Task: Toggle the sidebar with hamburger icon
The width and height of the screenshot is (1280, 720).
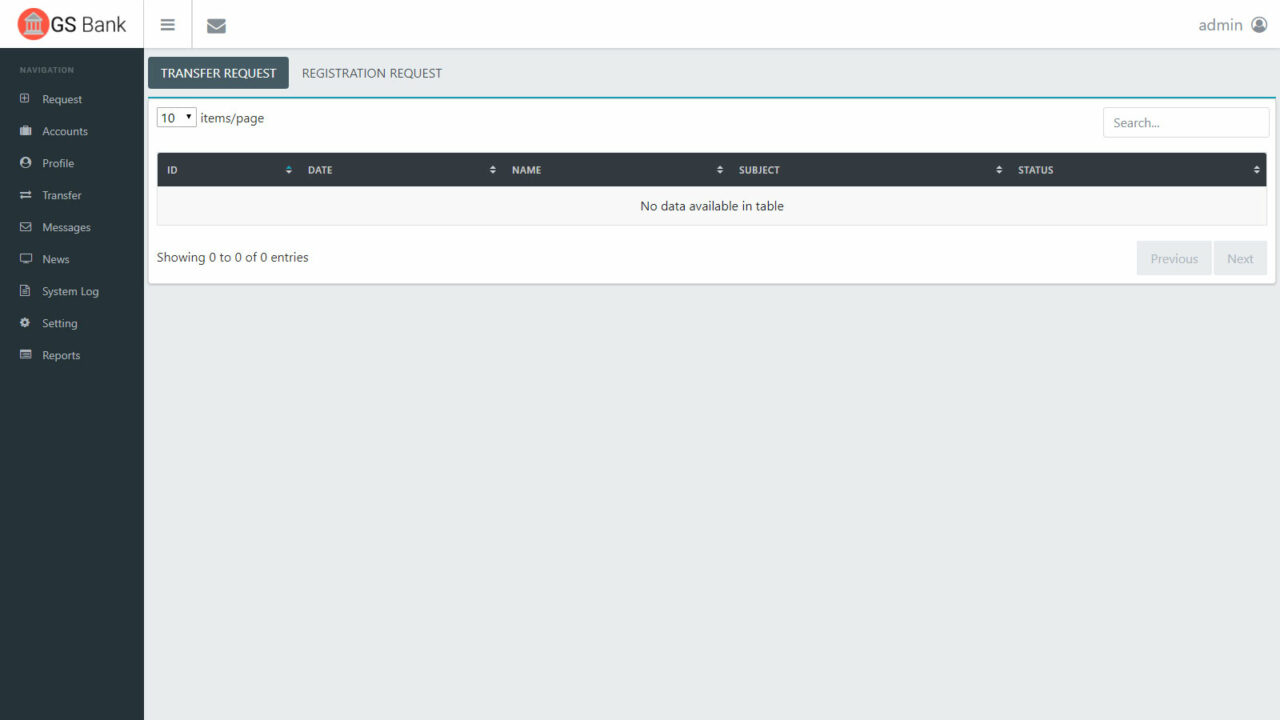Action: (167, 24)
